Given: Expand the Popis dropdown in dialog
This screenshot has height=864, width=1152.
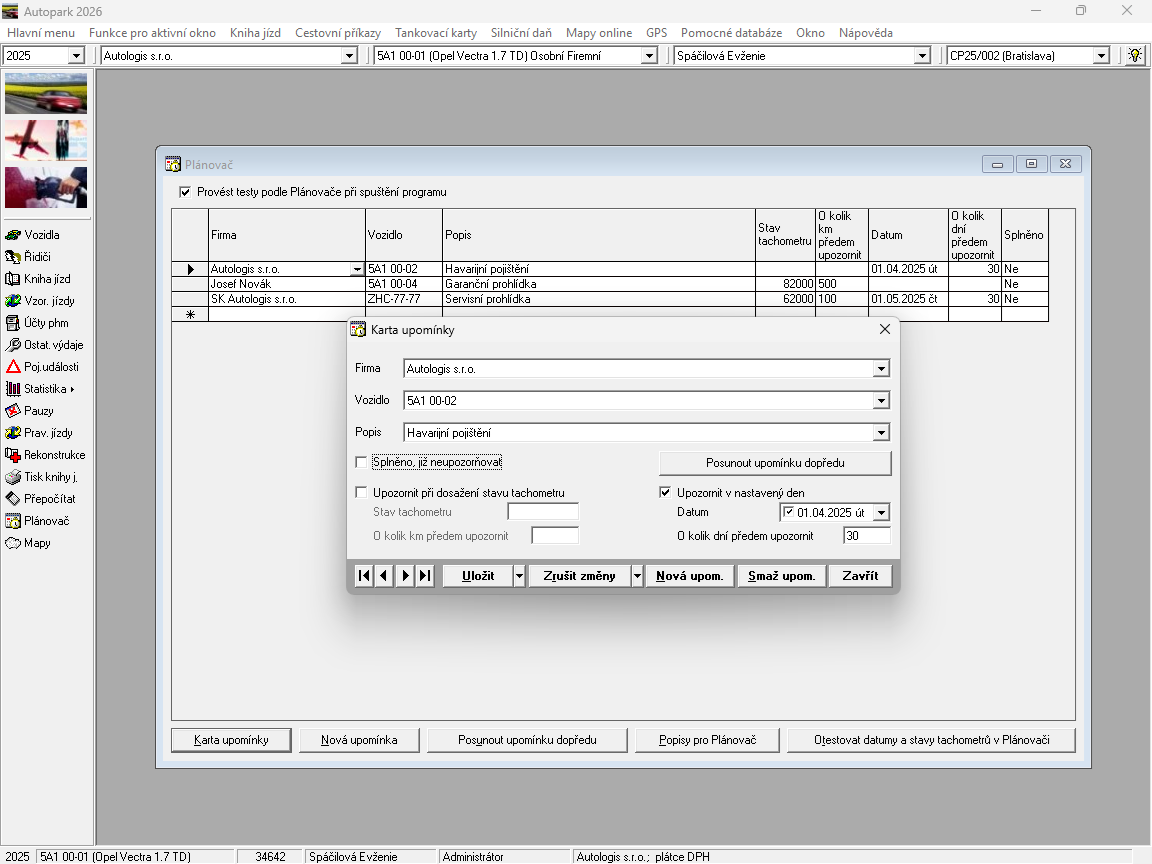Looking at the screenshot, I should point(880,433).
